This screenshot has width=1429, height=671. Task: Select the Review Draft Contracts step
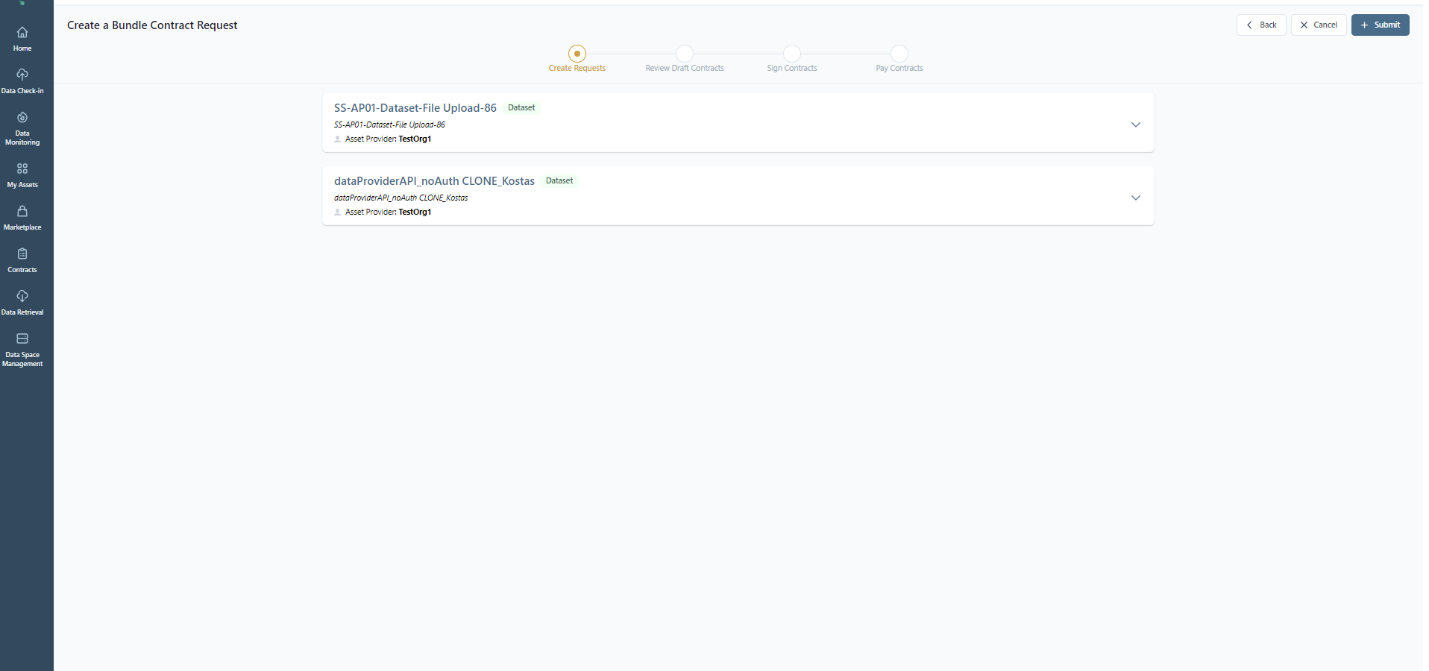pos(684,53)
